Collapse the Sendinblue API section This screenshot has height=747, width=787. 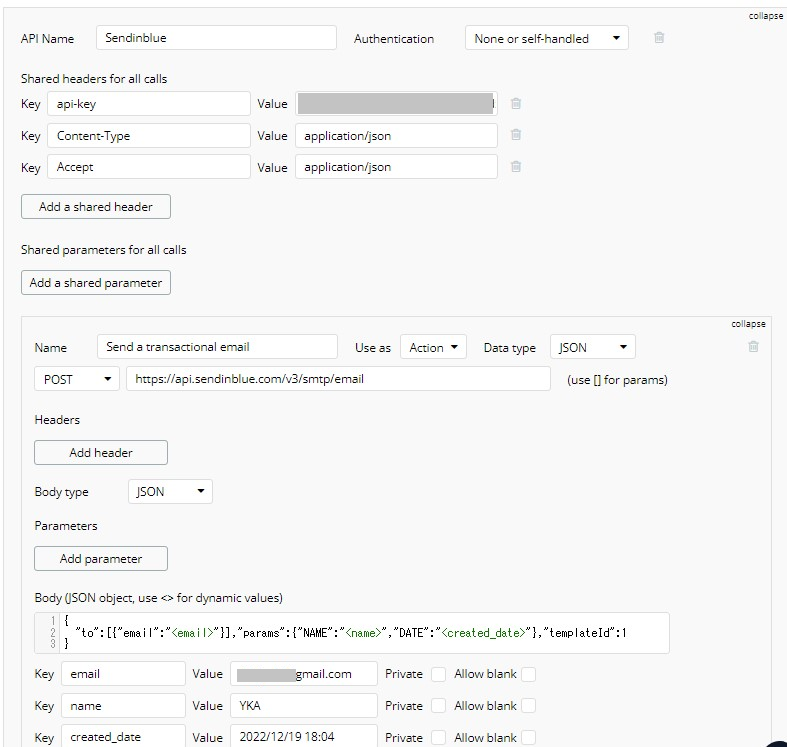[765, 16]
